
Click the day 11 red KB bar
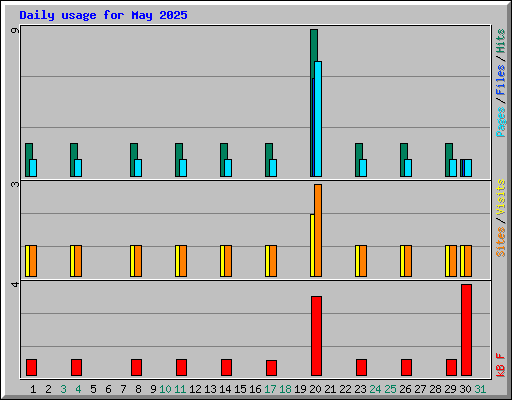(181, 367)
